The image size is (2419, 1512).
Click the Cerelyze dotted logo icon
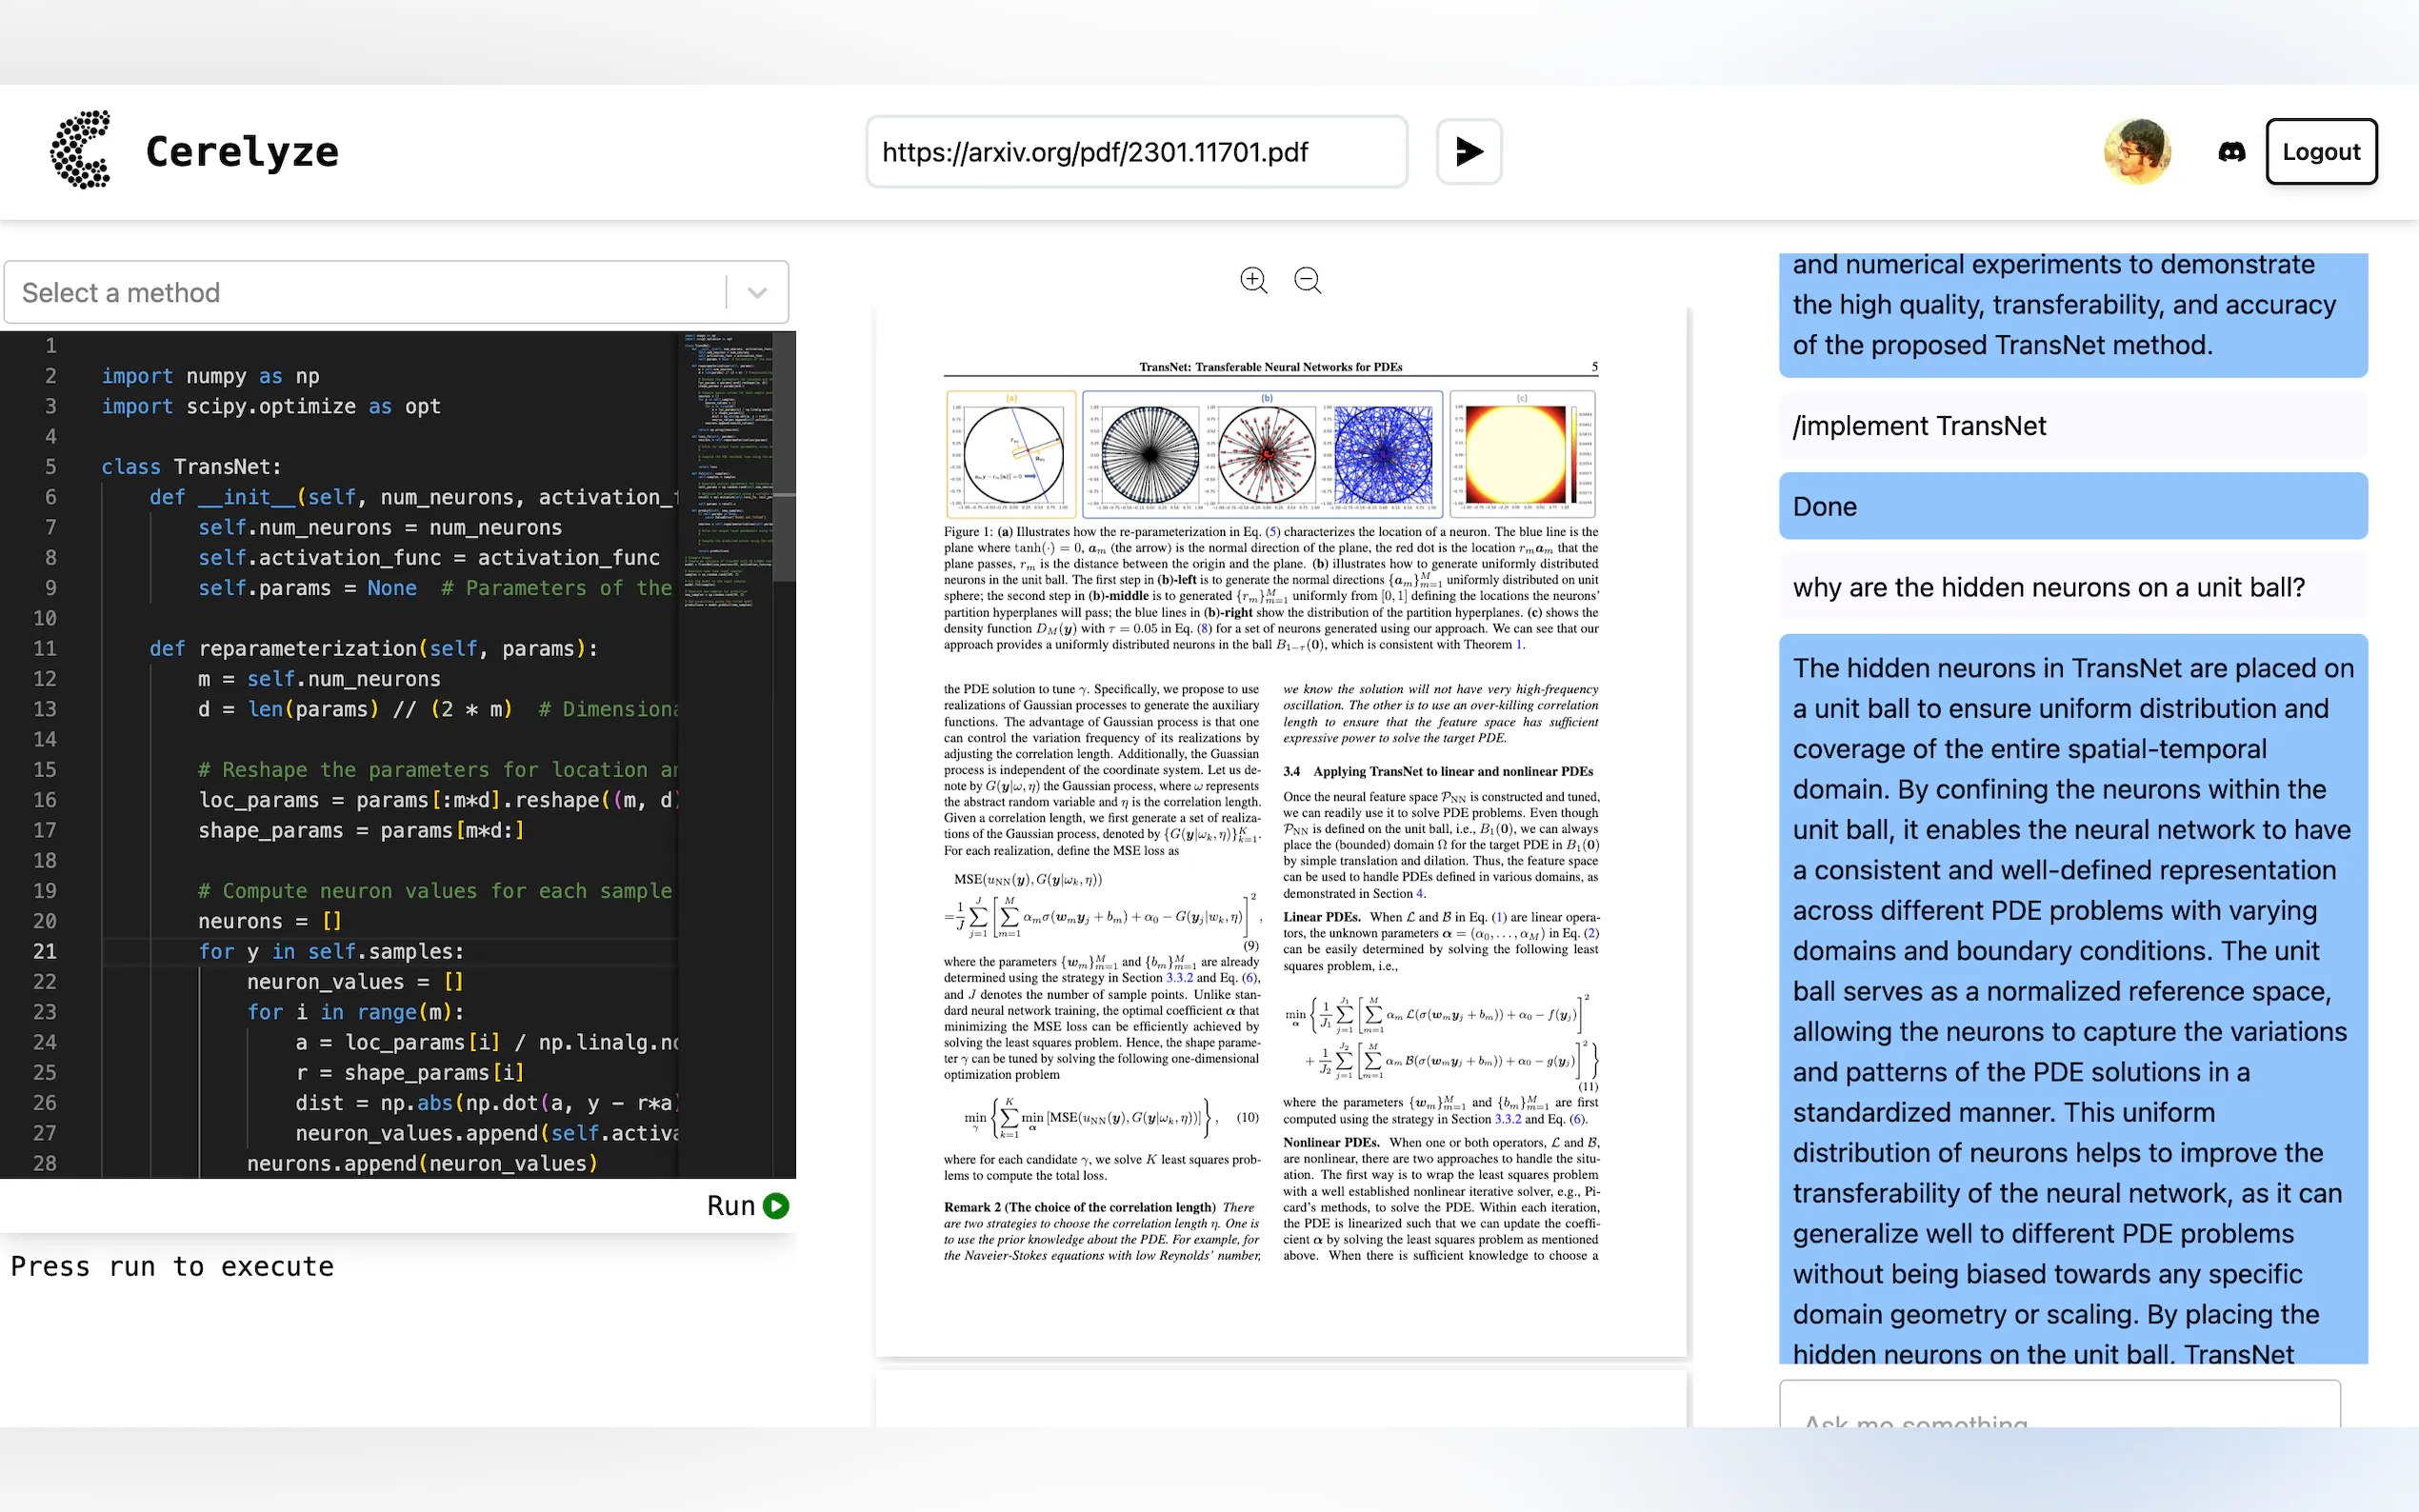pos(80,150)
